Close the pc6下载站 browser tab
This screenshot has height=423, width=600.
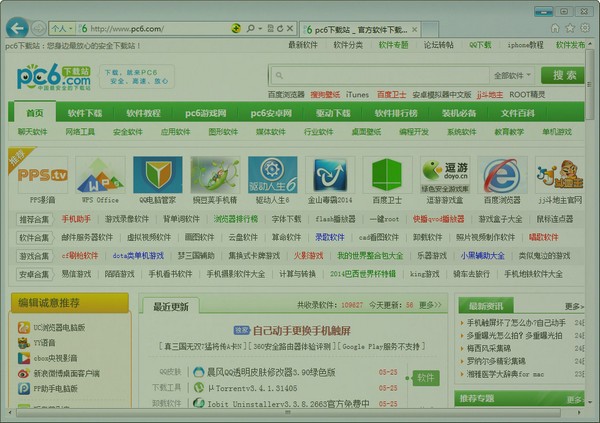coord(415,29)
